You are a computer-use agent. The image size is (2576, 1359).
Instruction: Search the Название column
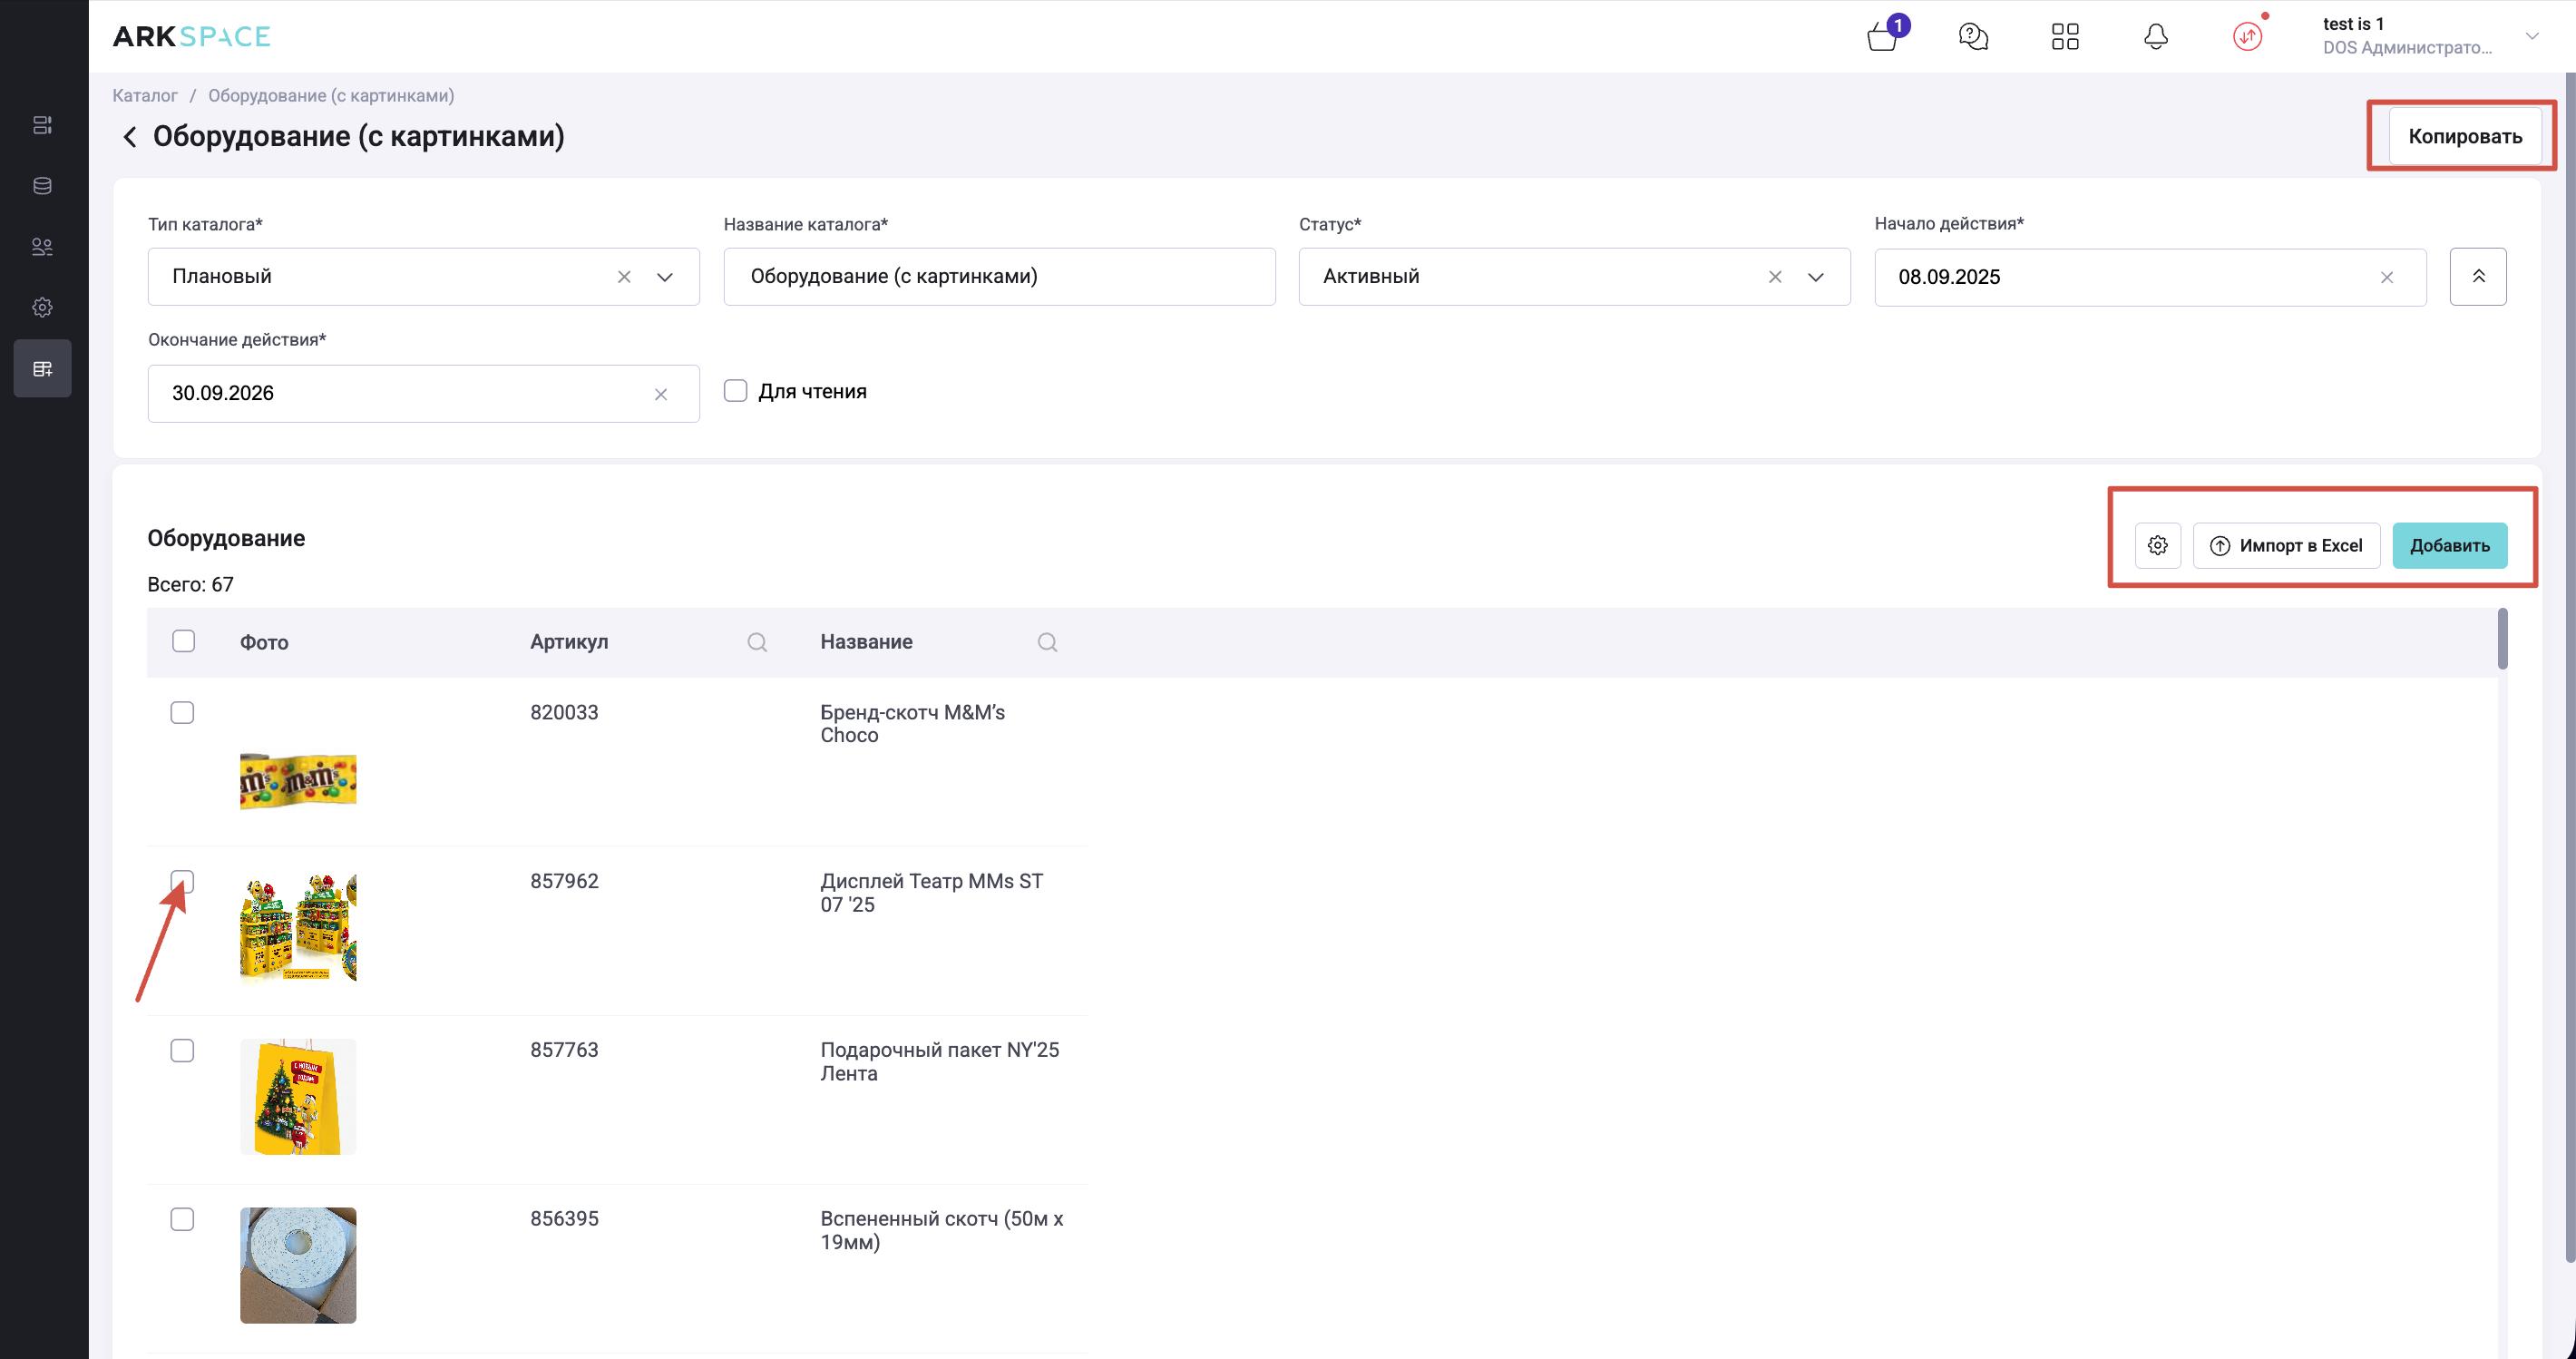1047,642
